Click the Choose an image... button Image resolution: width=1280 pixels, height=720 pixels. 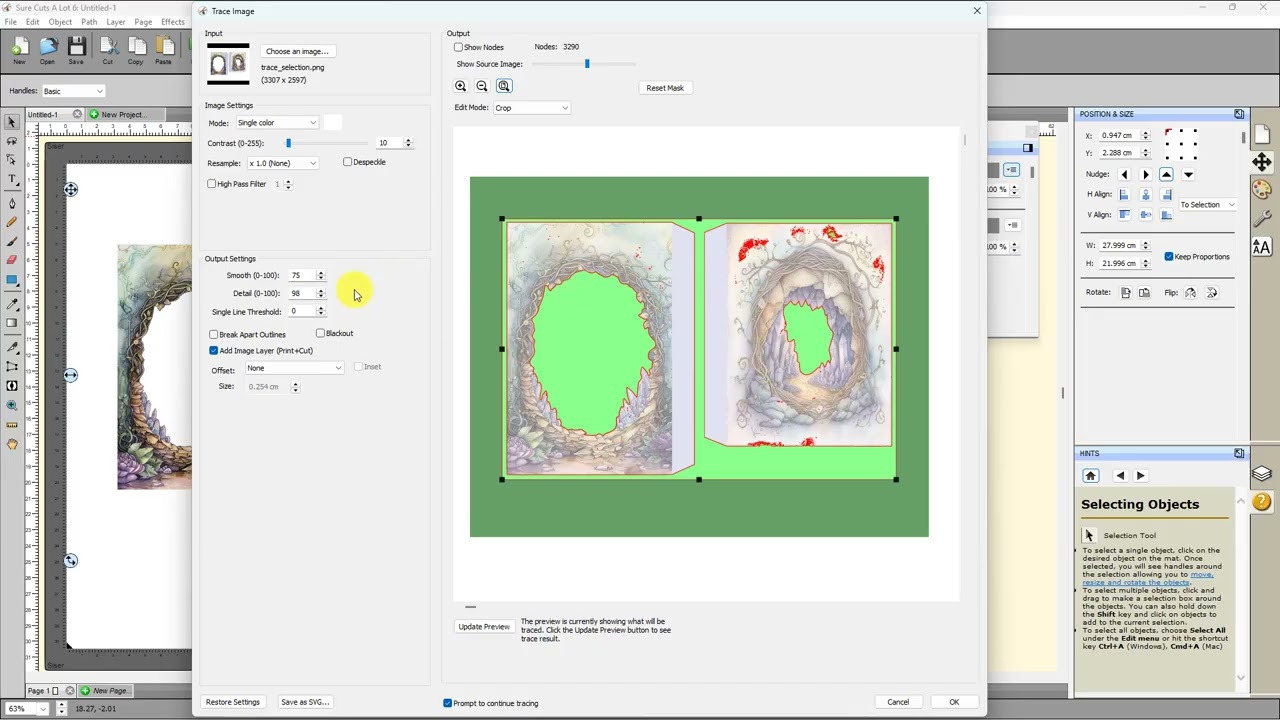pyautogui.click(x=297, y=51)
